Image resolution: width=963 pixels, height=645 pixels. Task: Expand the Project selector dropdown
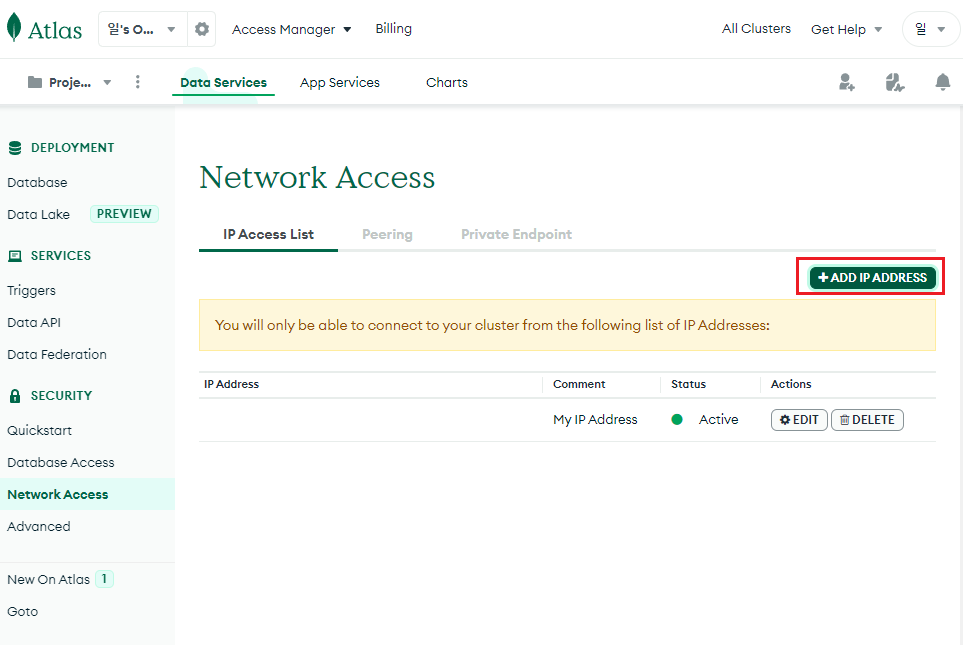tap(69, 82)
